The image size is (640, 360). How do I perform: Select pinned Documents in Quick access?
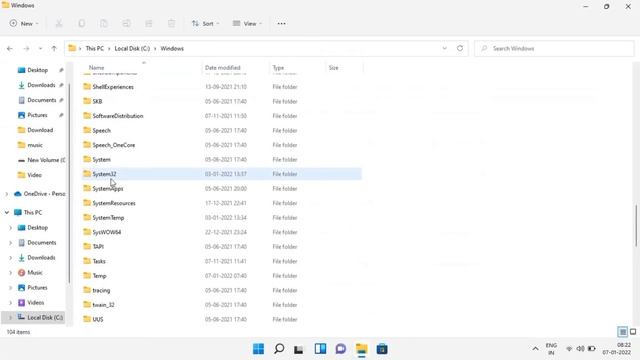click(41, 100)
